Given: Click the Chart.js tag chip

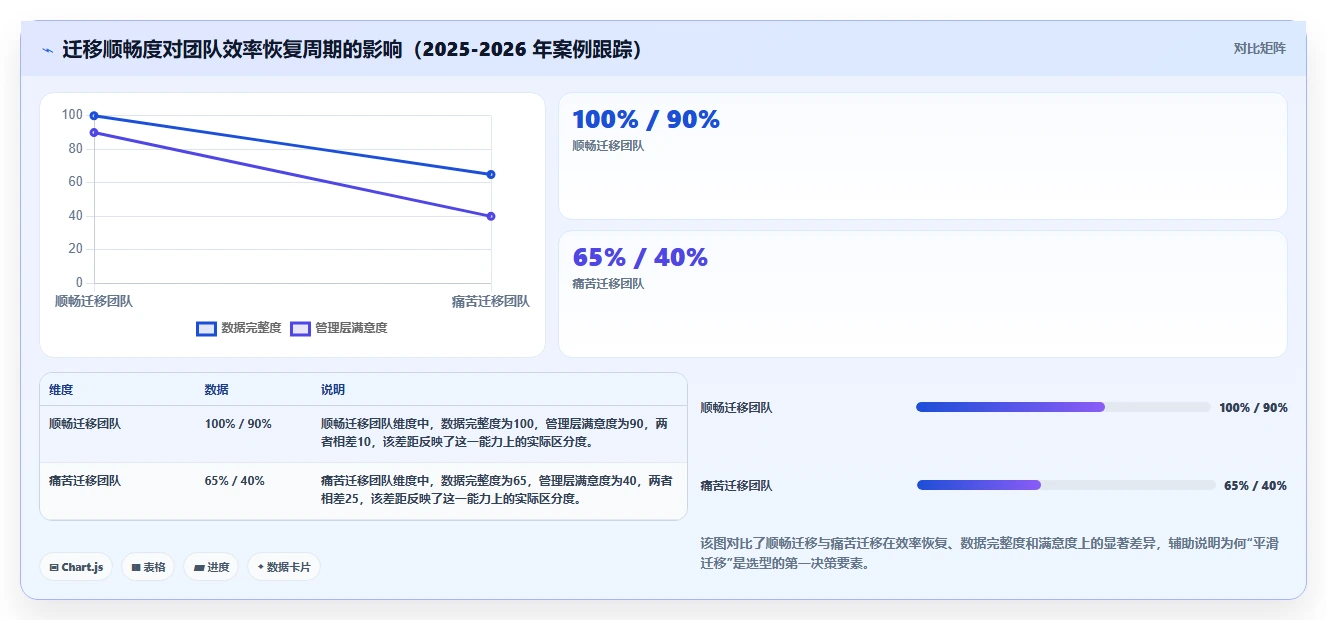Looking at the screenshot, I should pos(77,567).
